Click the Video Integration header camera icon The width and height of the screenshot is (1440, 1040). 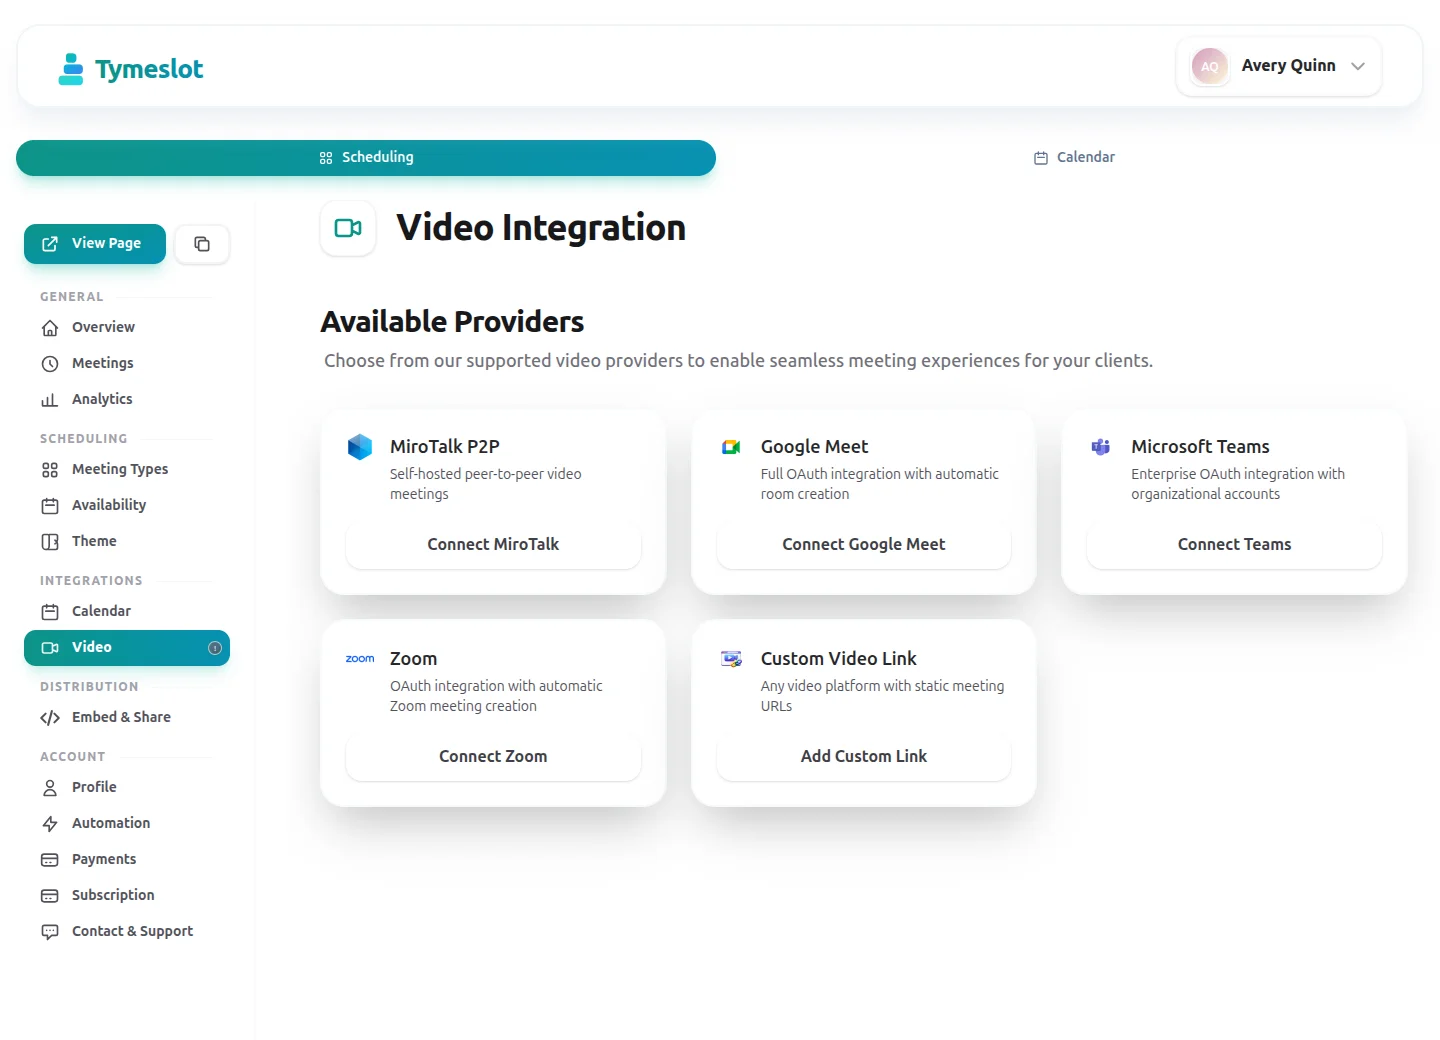point(348,228)
